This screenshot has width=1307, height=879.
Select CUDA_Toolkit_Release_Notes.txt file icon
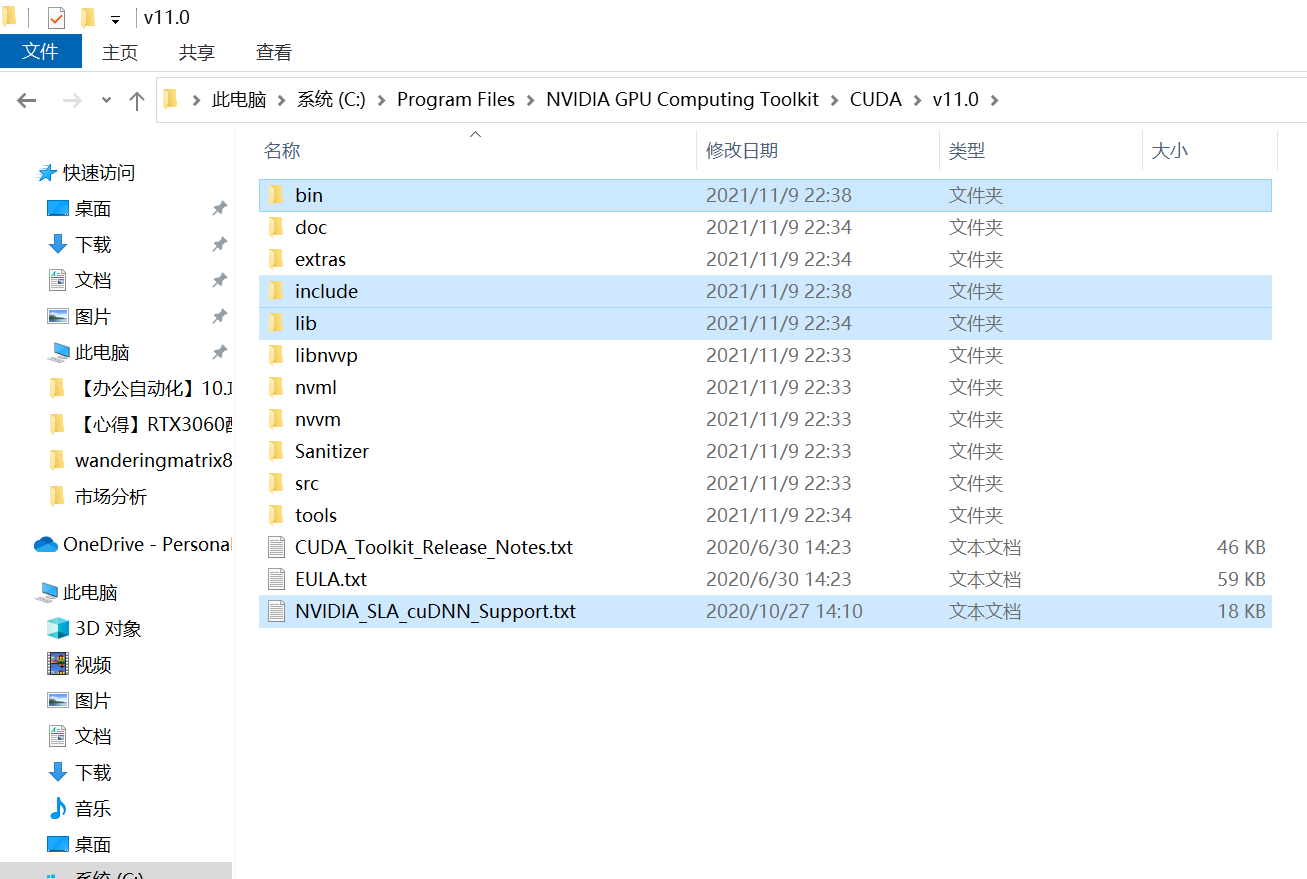(x=277, y=547)
